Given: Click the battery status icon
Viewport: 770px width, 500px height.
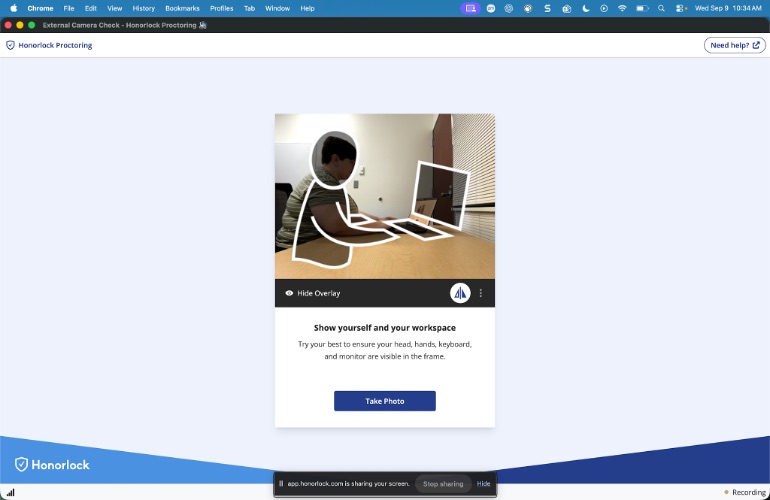Looking at the screenshot, I should point(642,8).
